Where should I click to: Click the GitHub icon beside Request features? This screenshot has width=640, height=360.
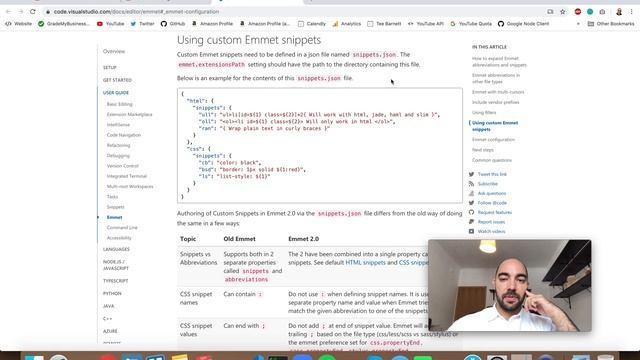471,212
